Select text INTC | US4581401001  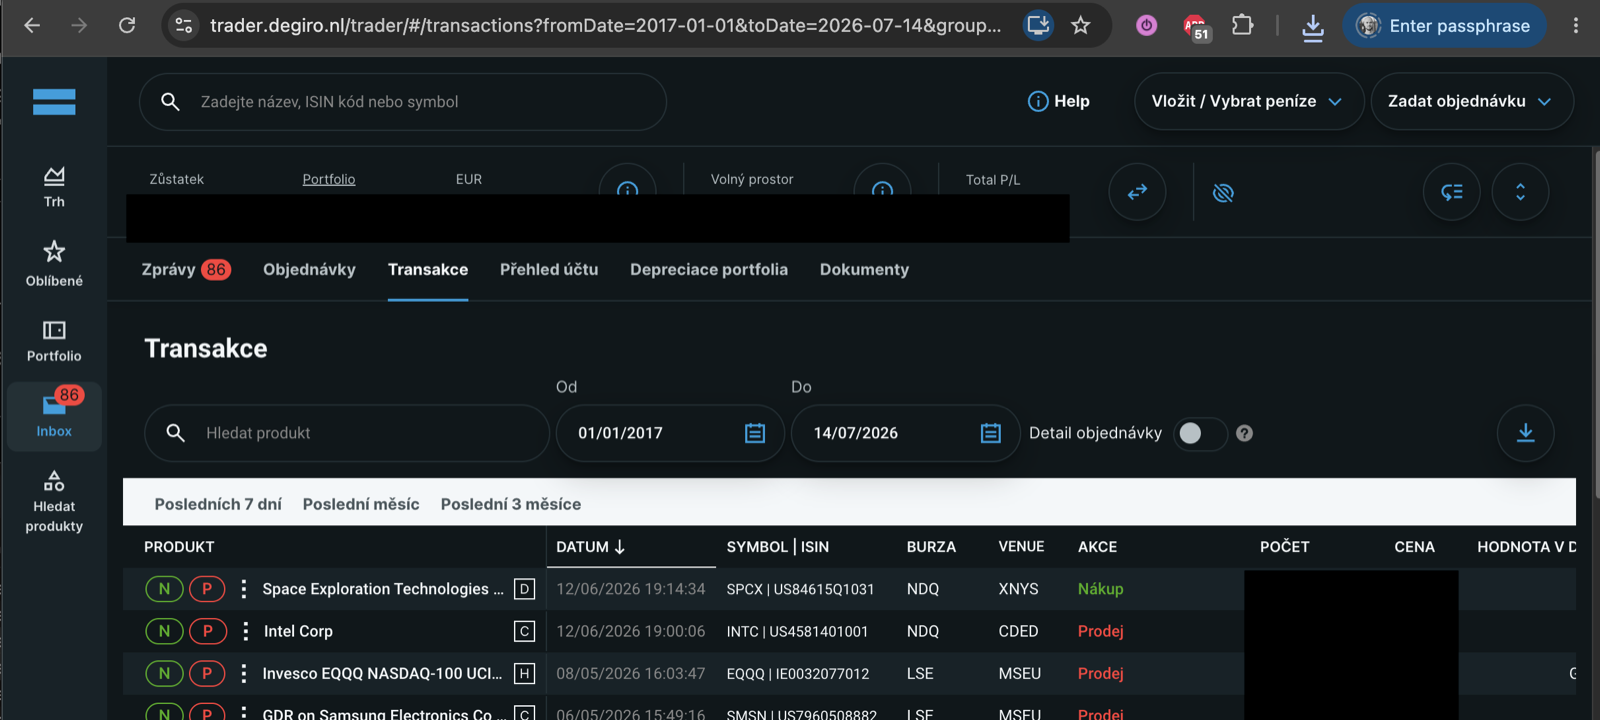(x=797, y=631)
